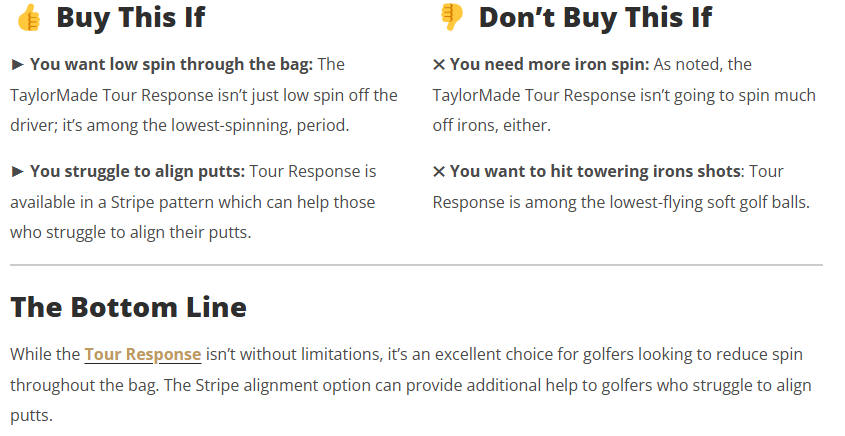Click the 'off irons, either' text
845x436 pixels.
point(491,125)
